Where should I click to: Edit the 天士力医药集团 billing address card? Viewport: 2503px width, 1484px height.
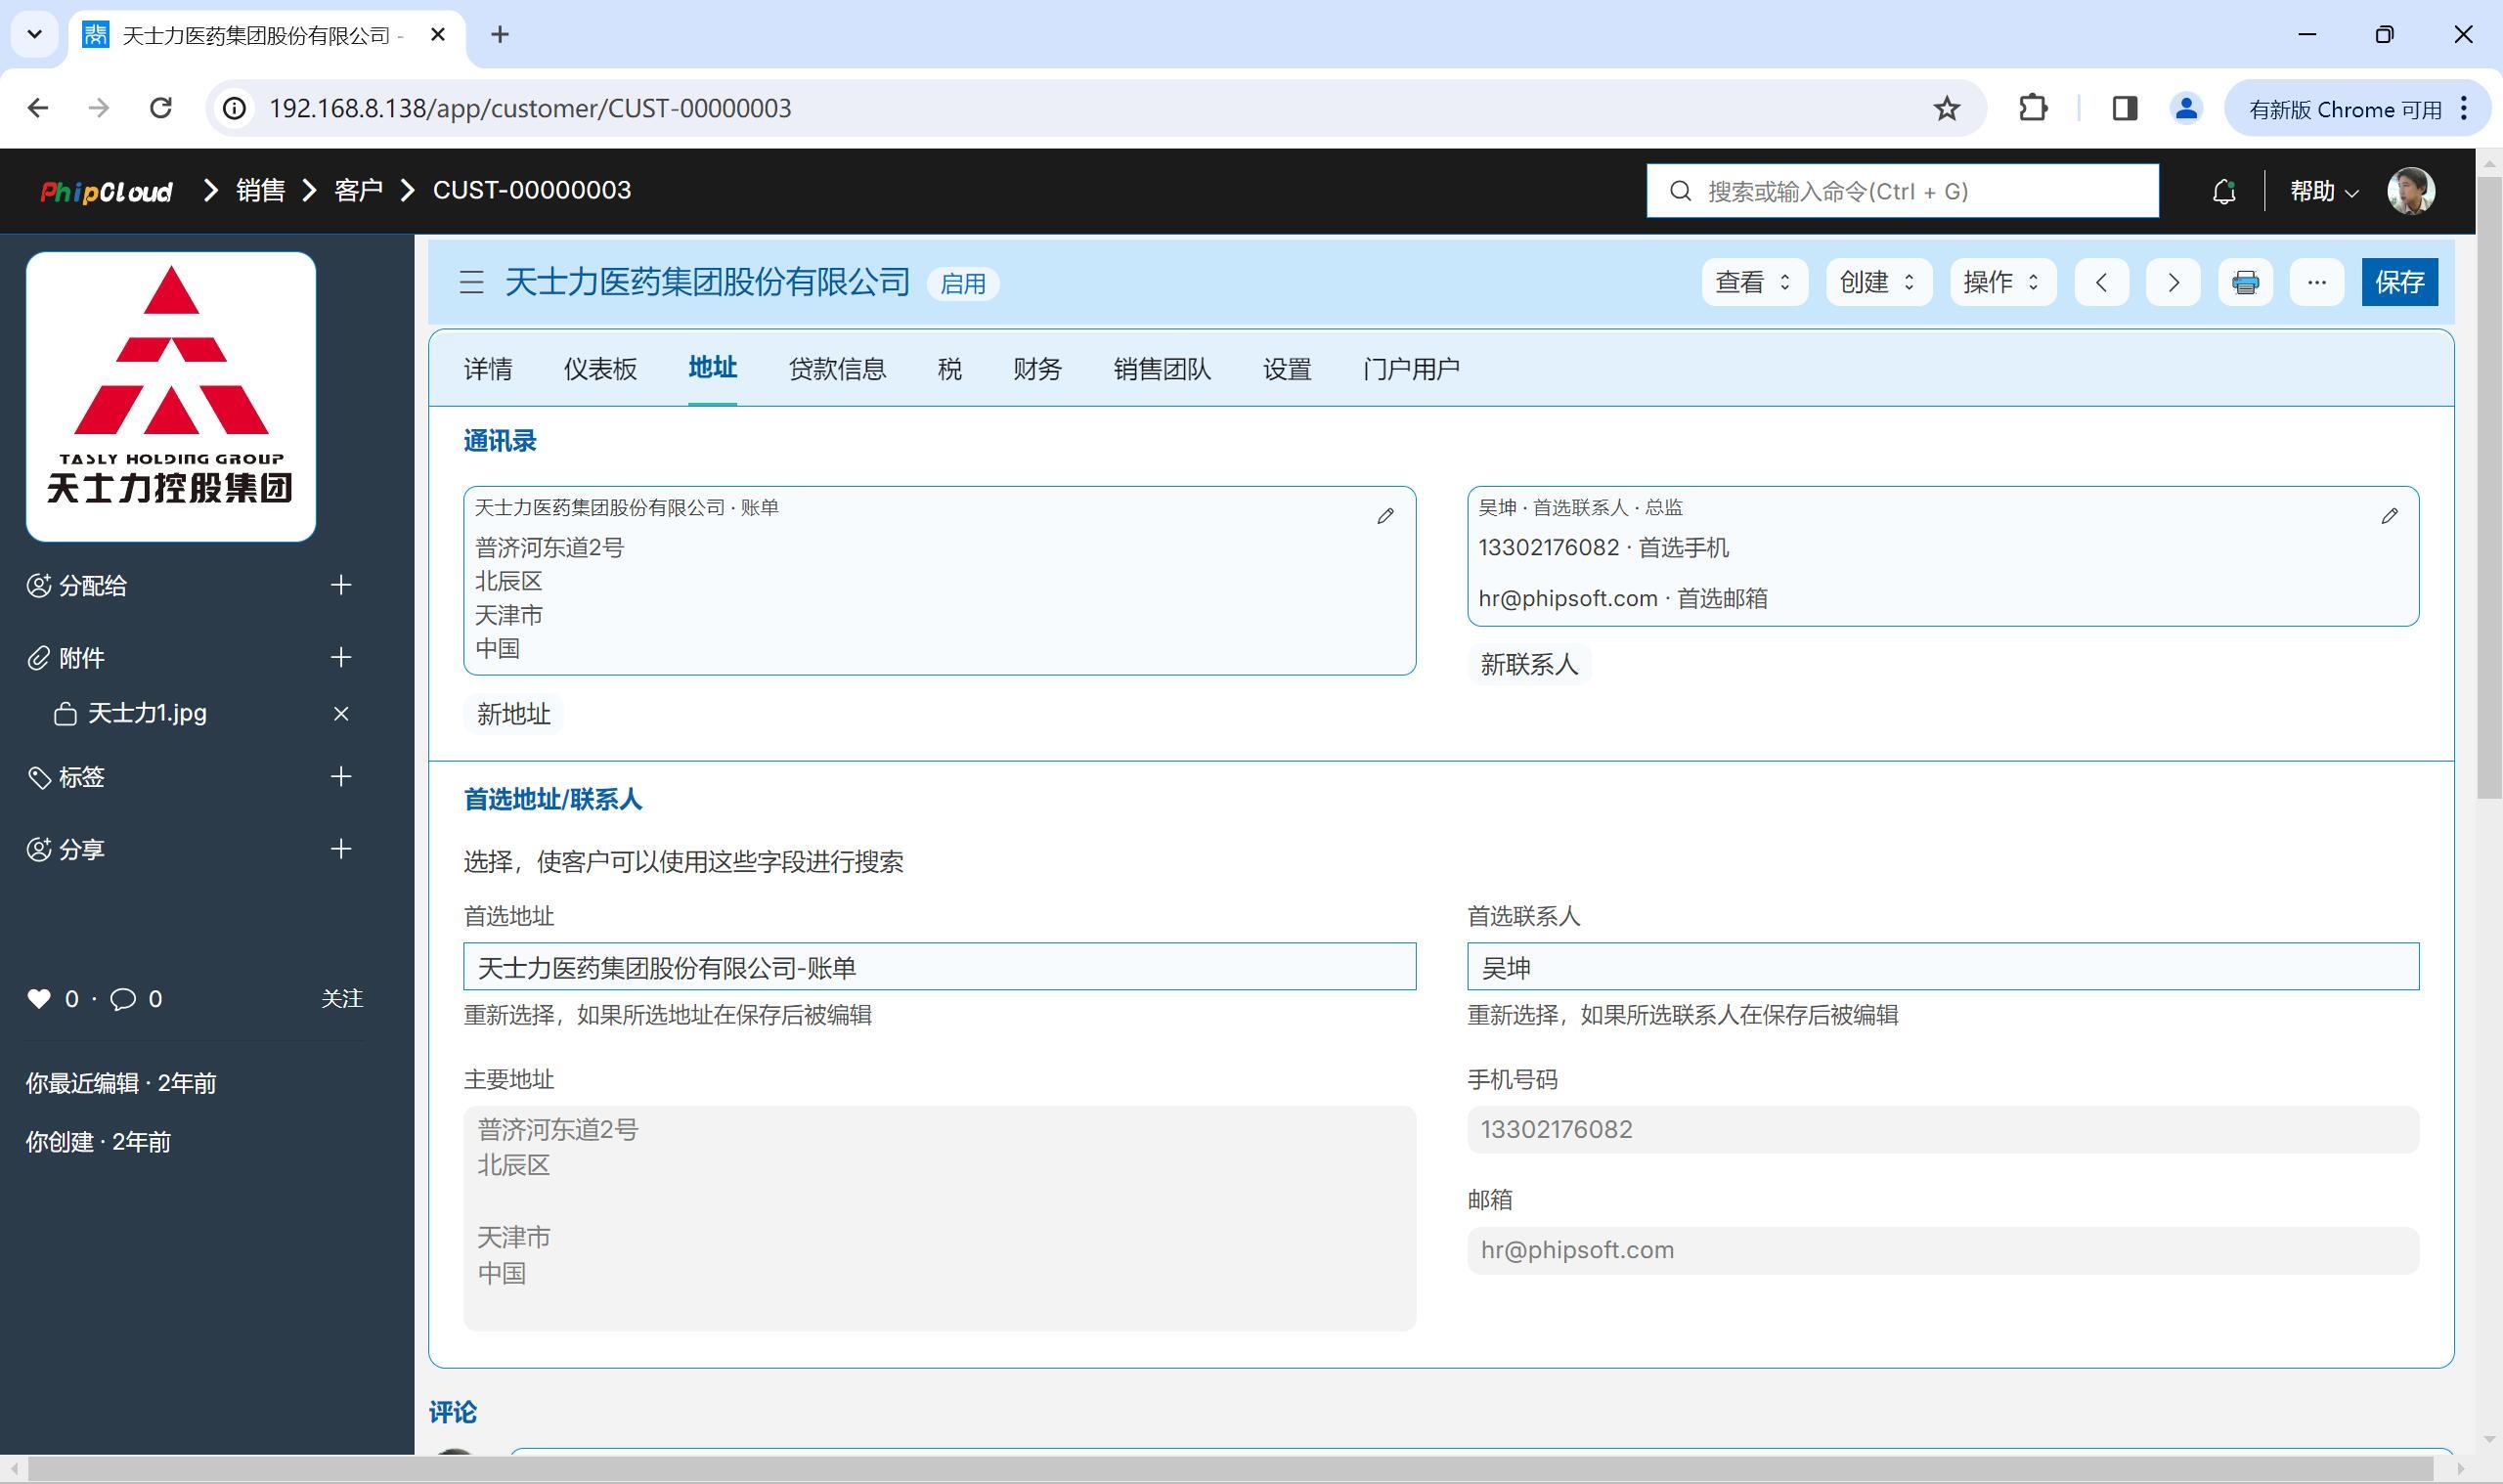click(x=1385, y=516)
